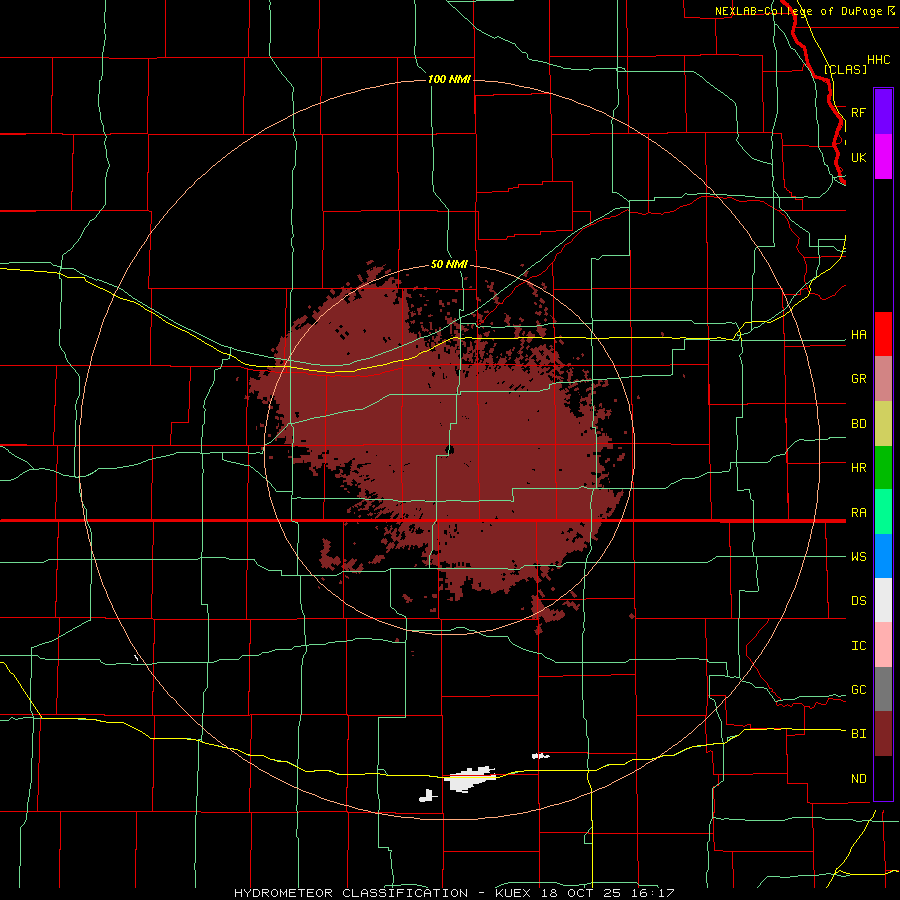
Task: Click the large white dry snow echo
Action: [x=471, y=779]
